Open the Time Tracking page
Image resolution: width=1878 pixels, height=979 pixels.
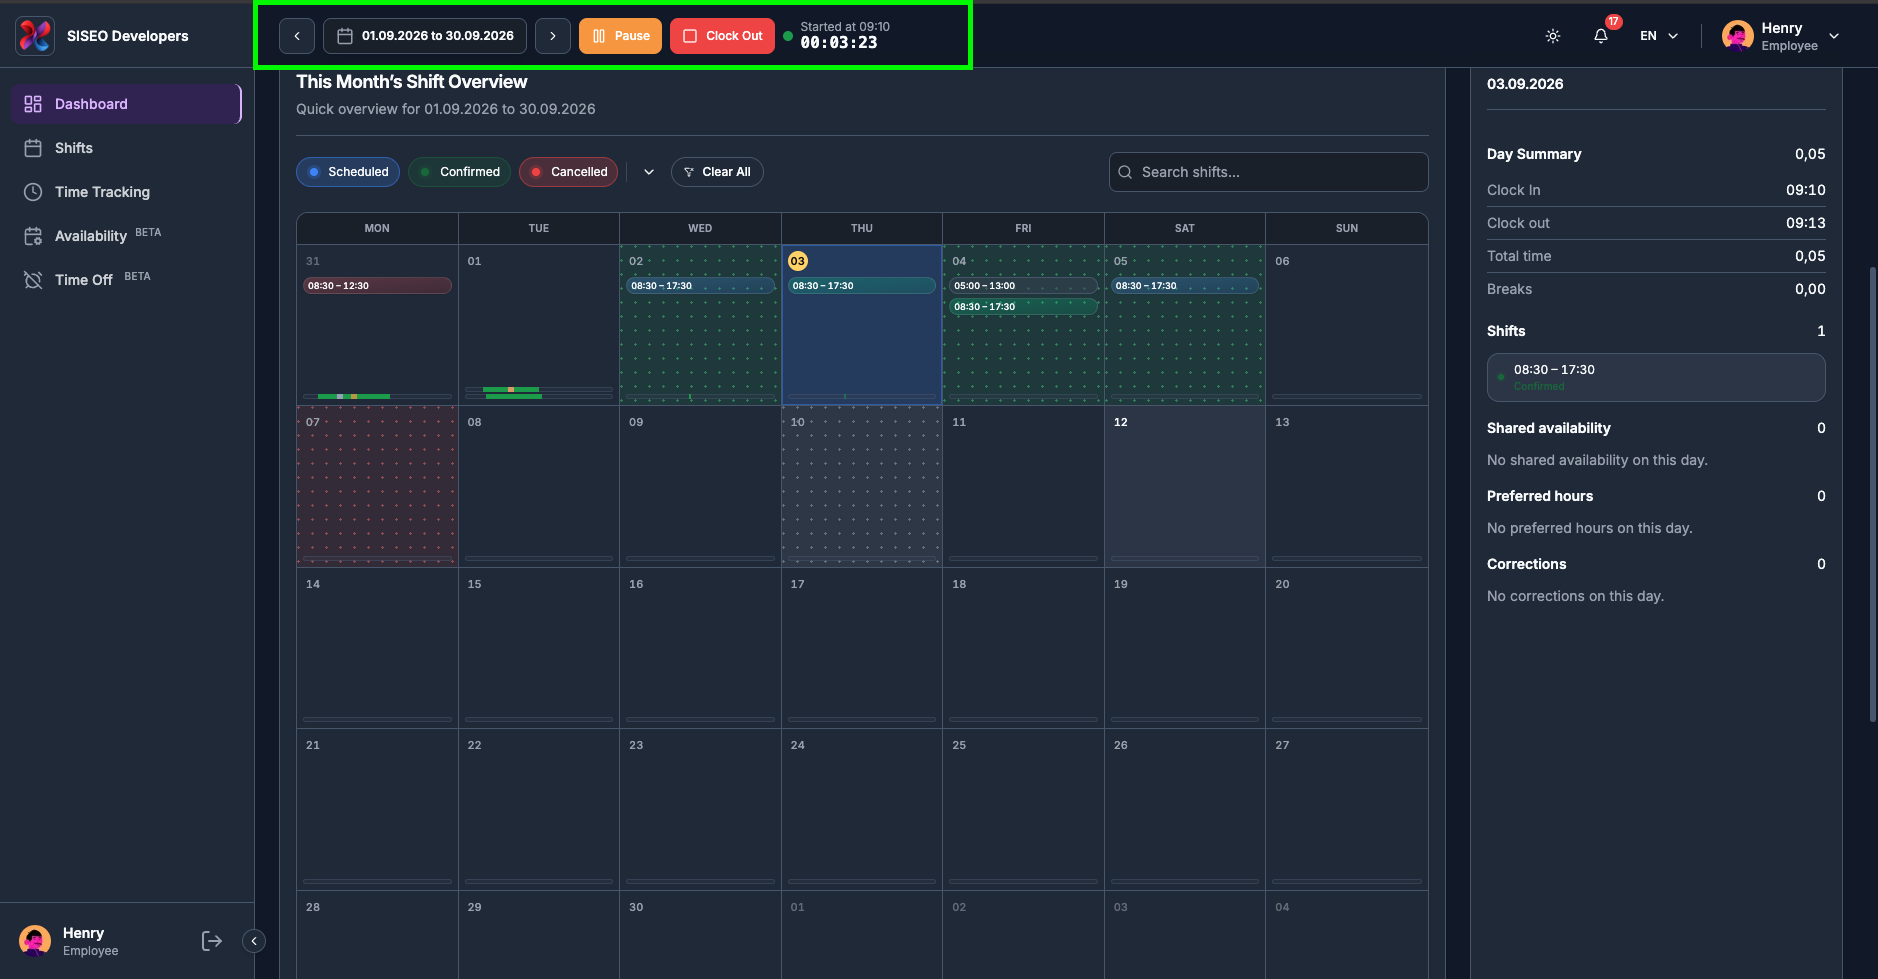[126, 192]
